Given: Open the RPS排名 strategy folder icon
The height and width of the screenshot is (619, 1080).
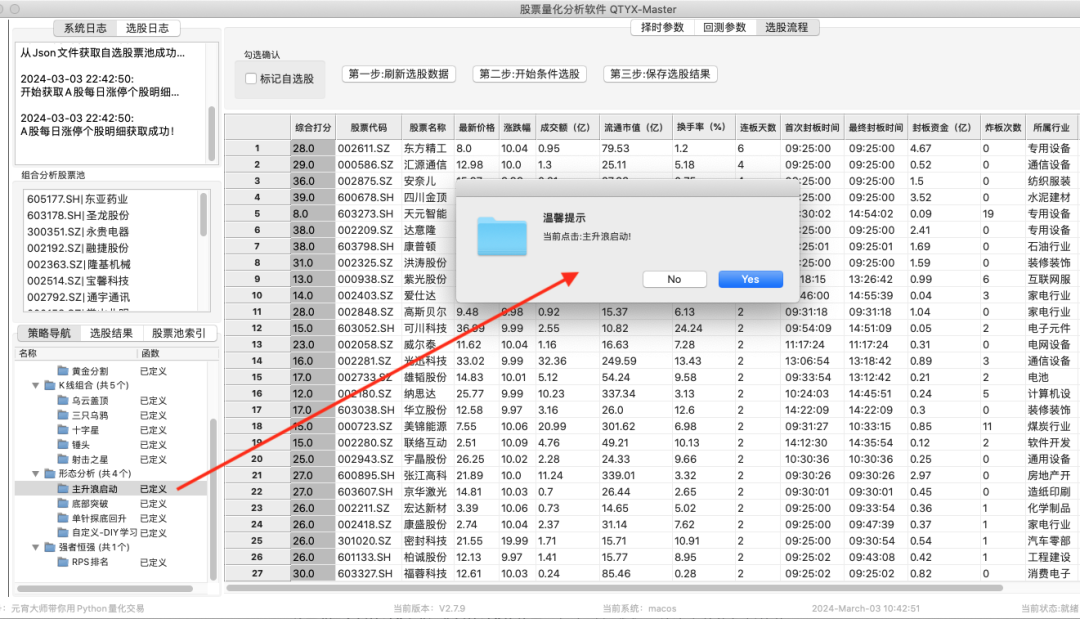Looking at the screenshot, I should point(61,562).
